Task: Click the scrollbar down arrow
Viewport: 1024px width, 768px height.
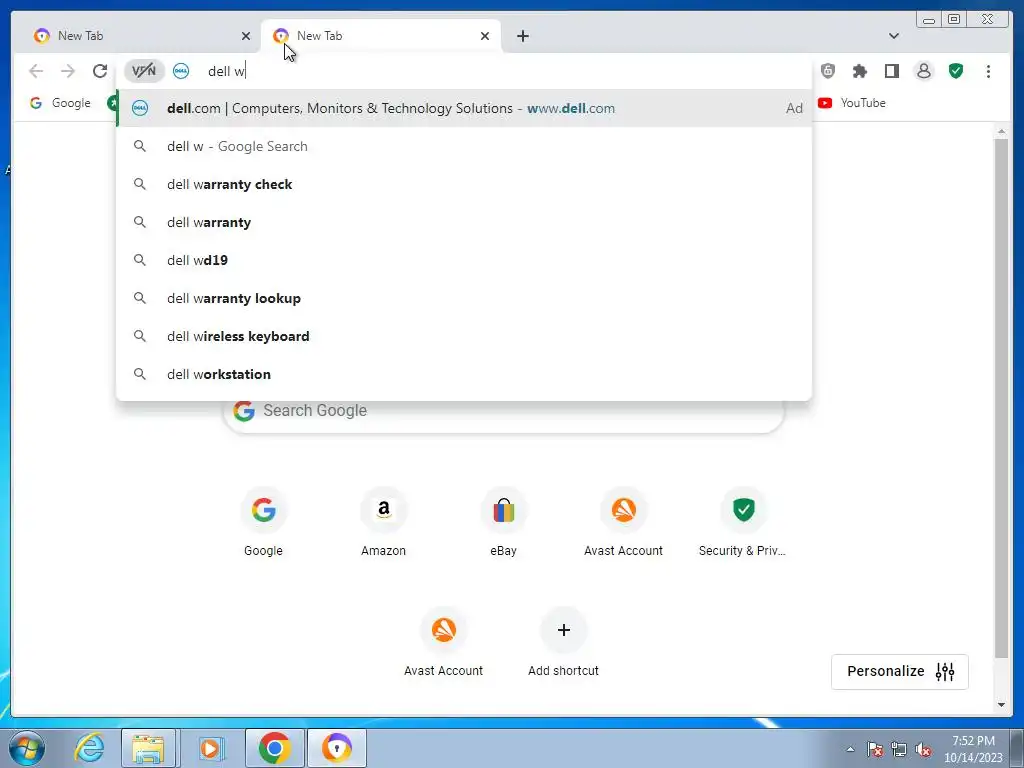Action: pyautogui.click(x=1001, y=705)
